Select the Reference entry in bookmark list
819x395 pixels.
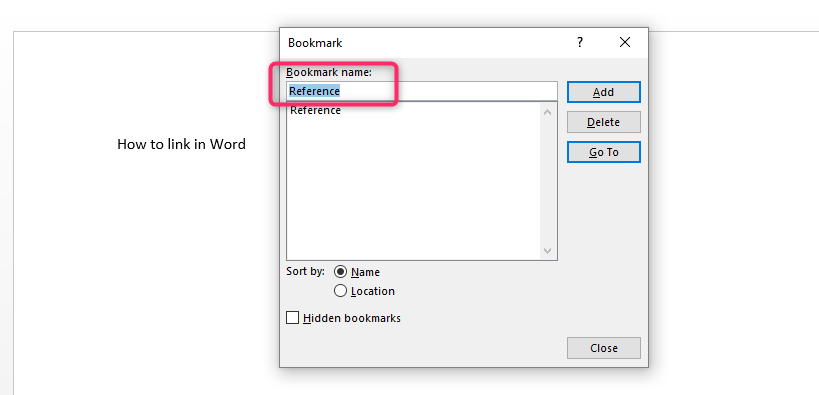tap(315, 110)
